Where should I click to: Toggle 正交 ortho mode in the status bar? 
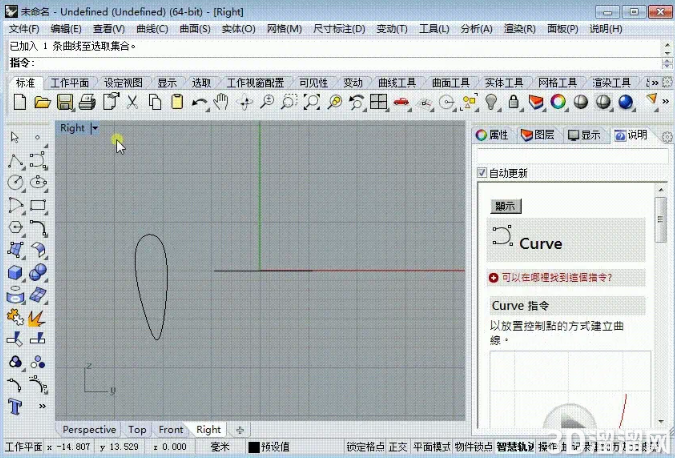pos(398,447)
